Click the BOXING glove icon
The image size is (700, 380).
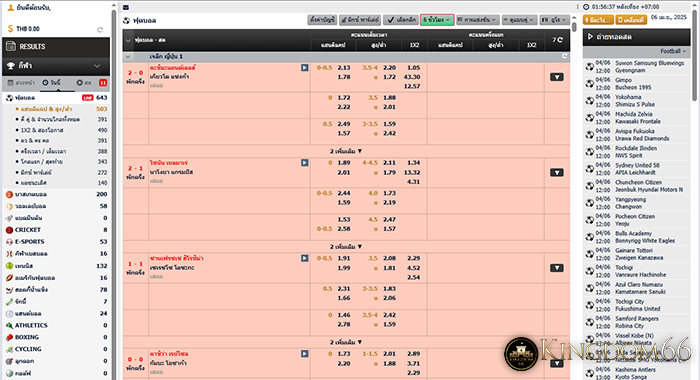9,337
